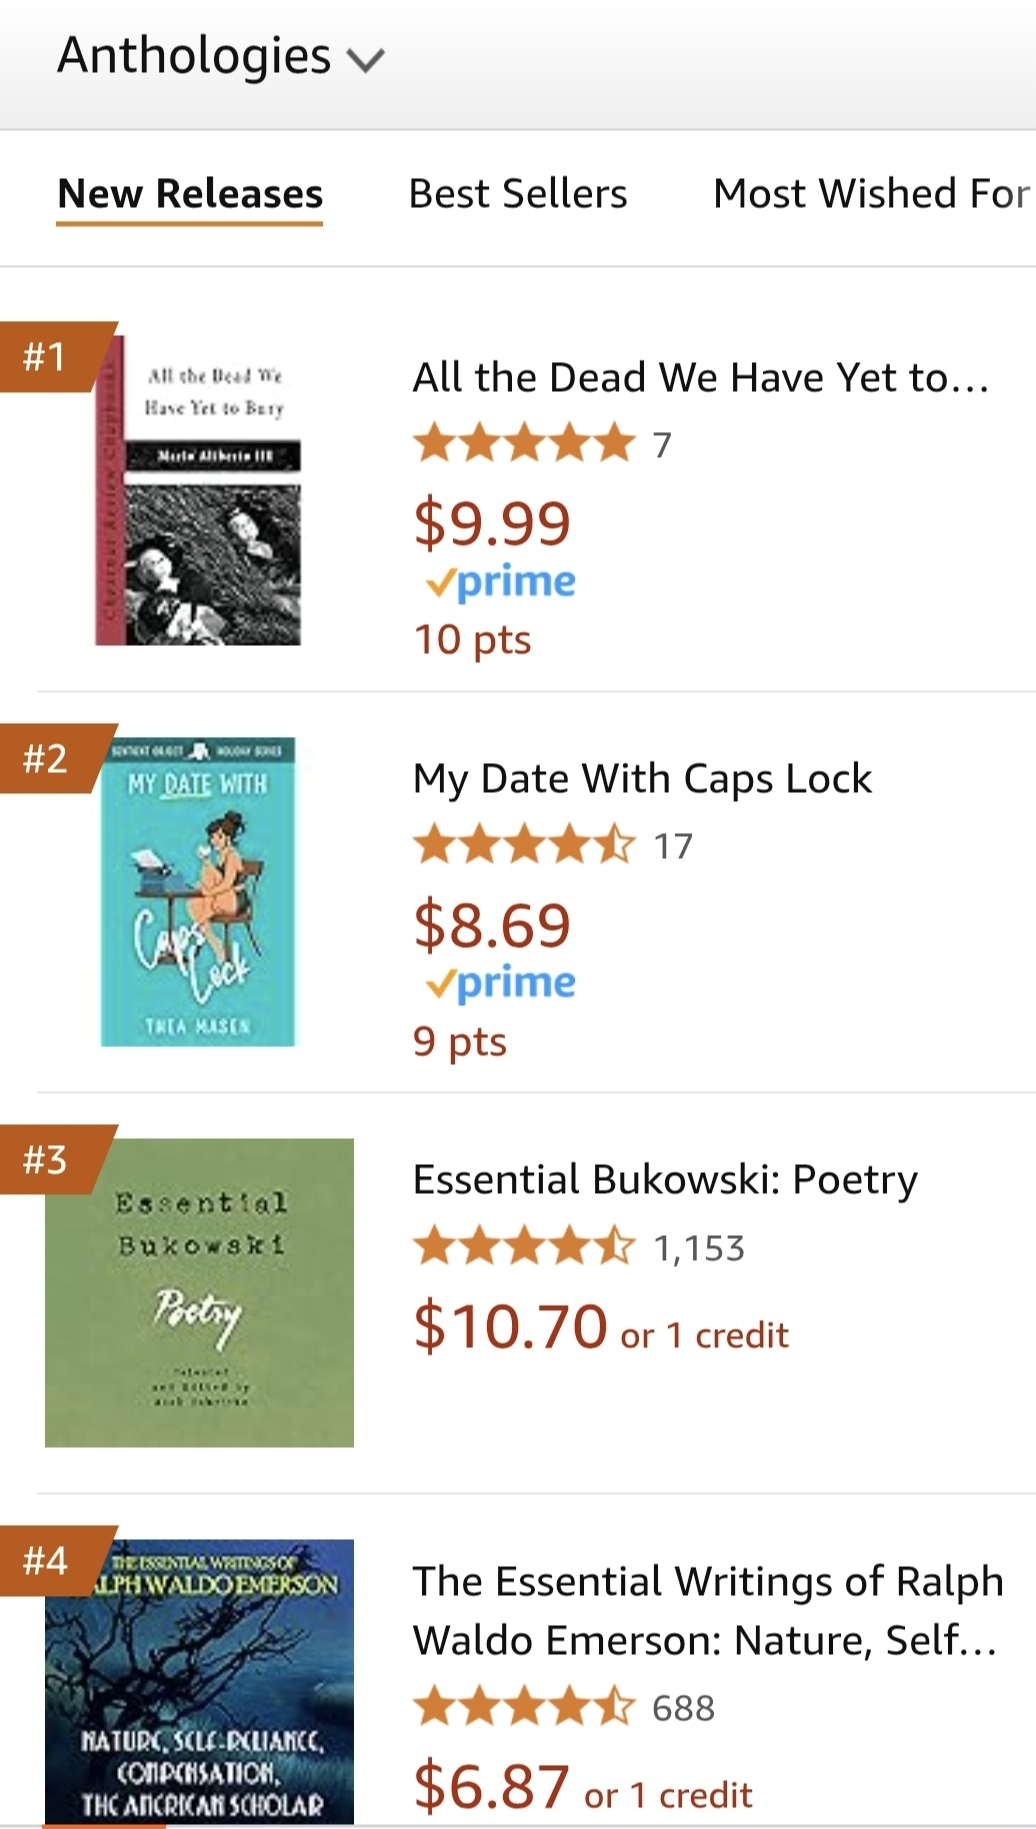View the 688 ratings star icons
This screenshot has width=1036, height=1829.
coord(524,1707)
